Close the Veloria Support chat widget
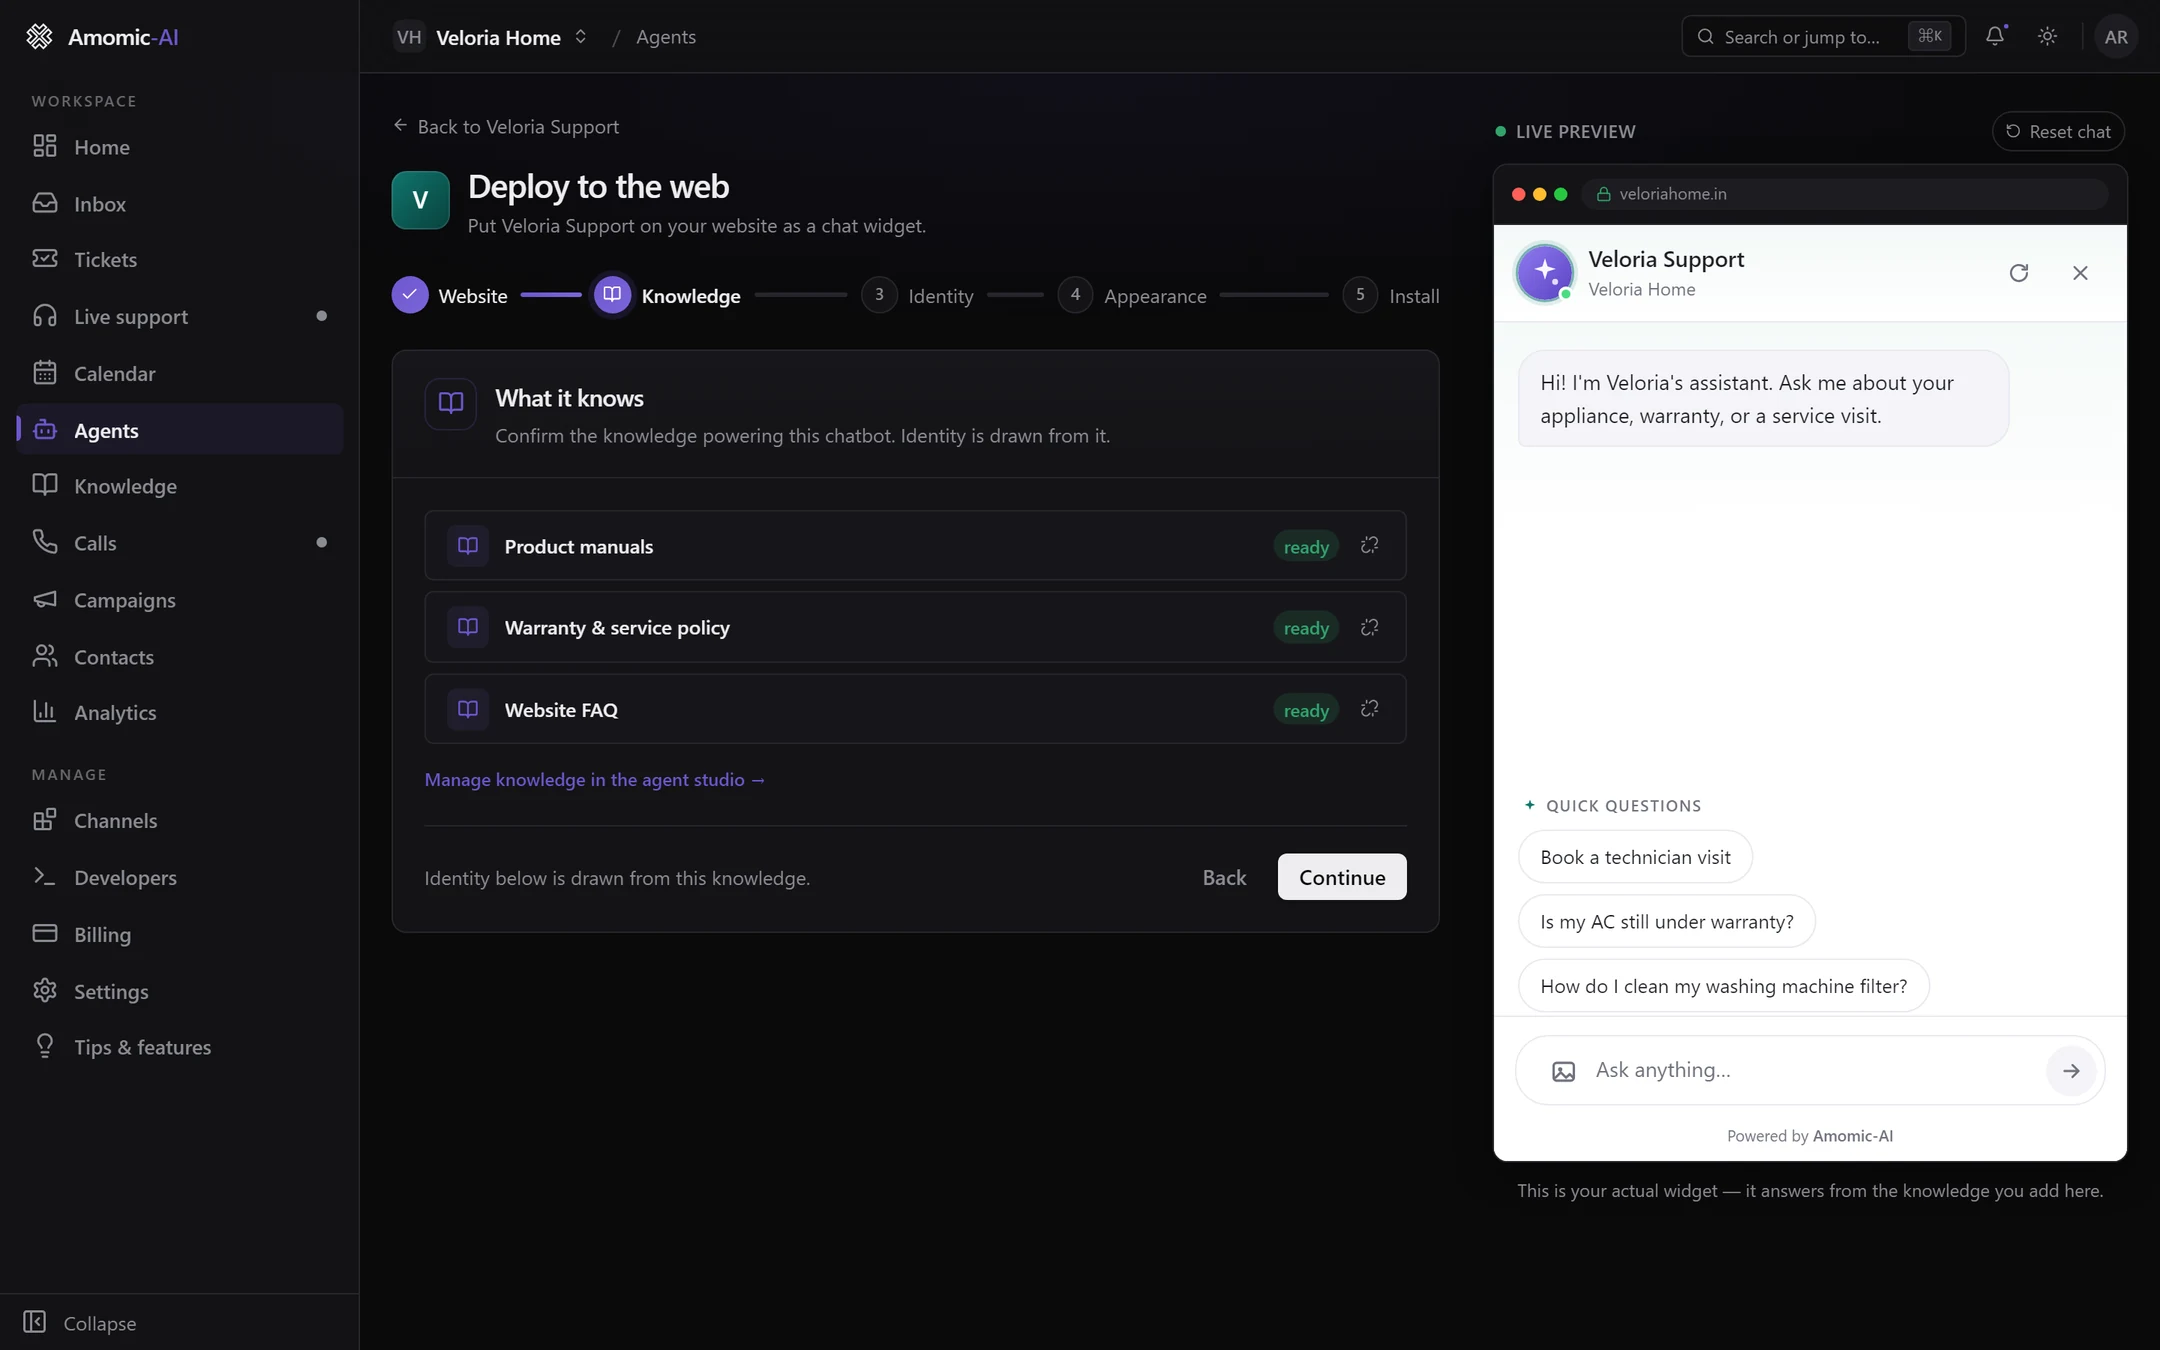This screenshot has width=2160, height=1350. point(2080,273)
